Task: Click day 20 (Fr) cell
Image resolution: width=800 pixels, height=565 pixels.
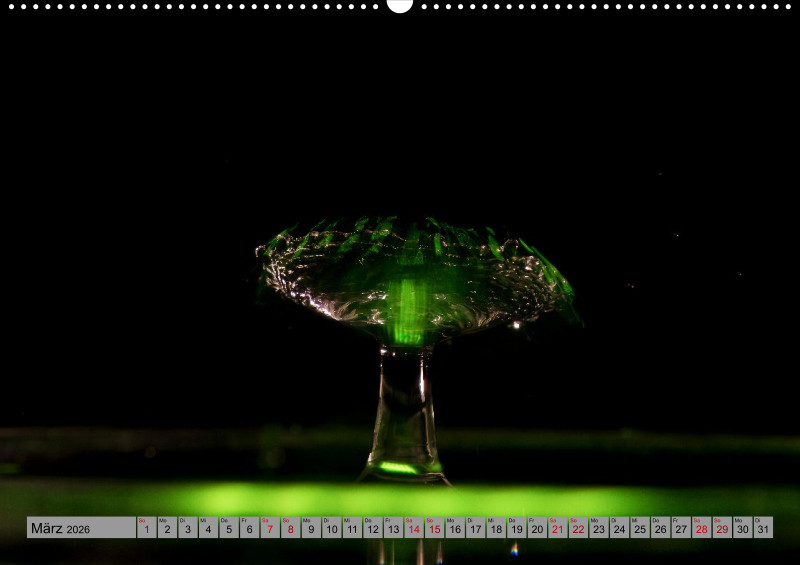Action: tap(537, 528)
